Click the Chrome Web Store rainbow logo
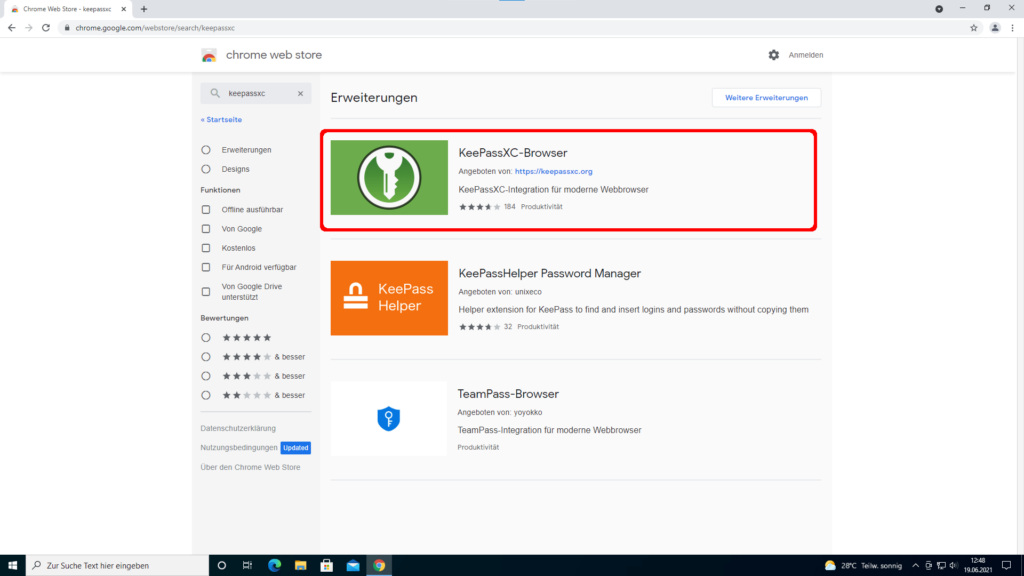Screen dimensions: 1024x576 click(209, 56)
